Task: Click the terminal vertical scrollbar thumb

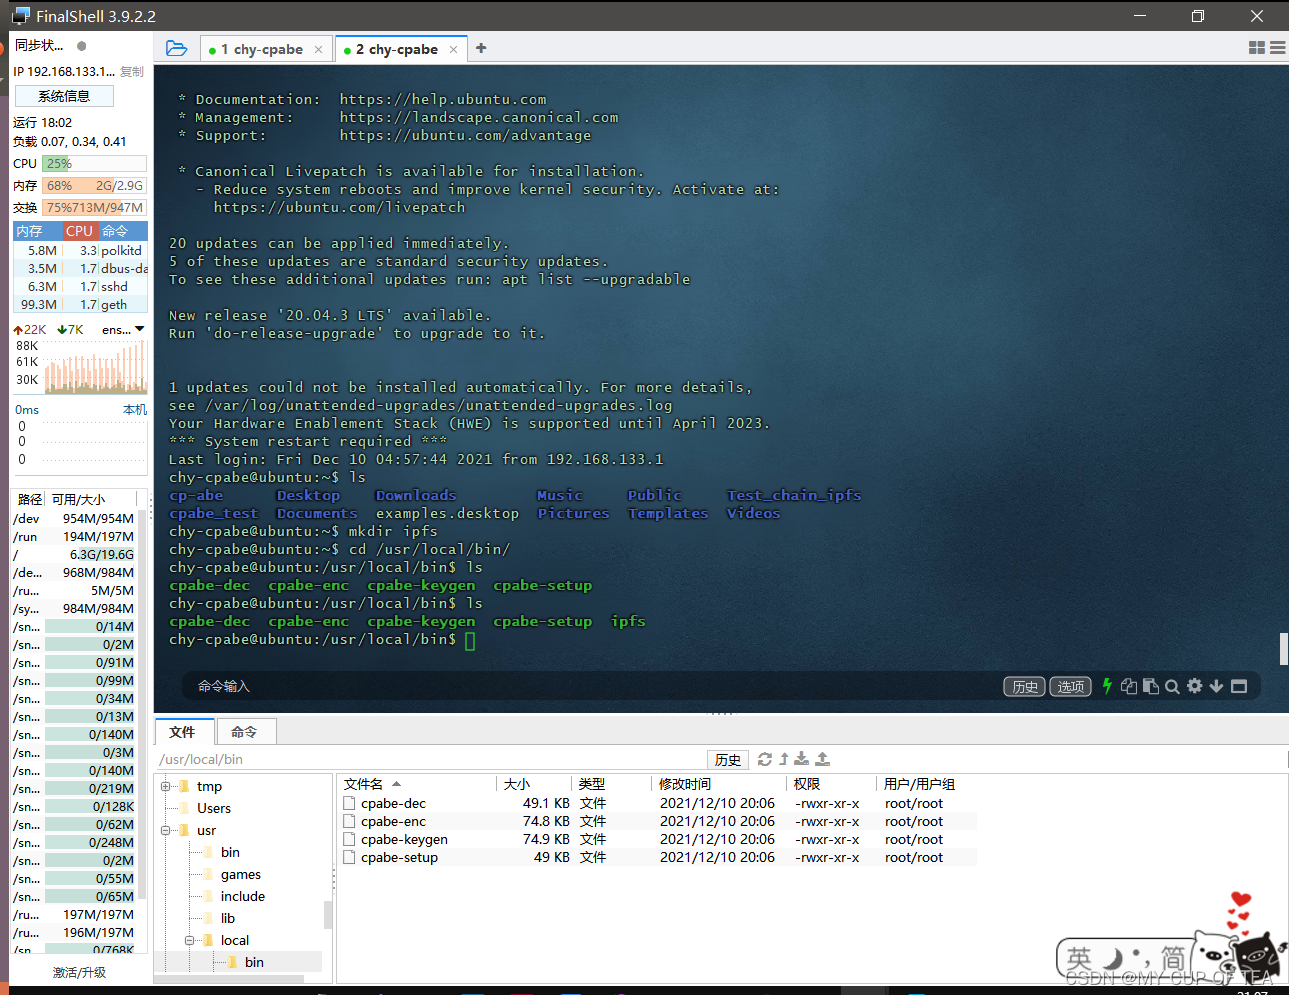Action: click(x=1284, y=648)
